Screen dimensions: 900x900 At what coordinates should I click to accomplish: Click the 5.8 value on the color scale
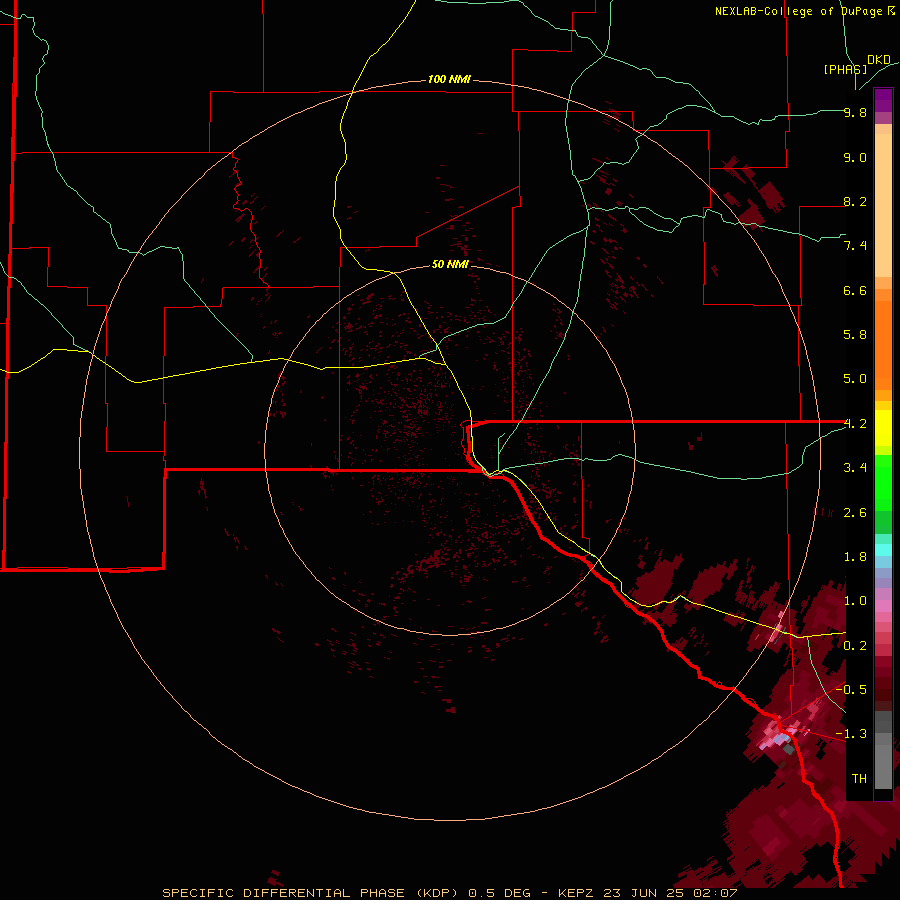[x=855, y=335]
